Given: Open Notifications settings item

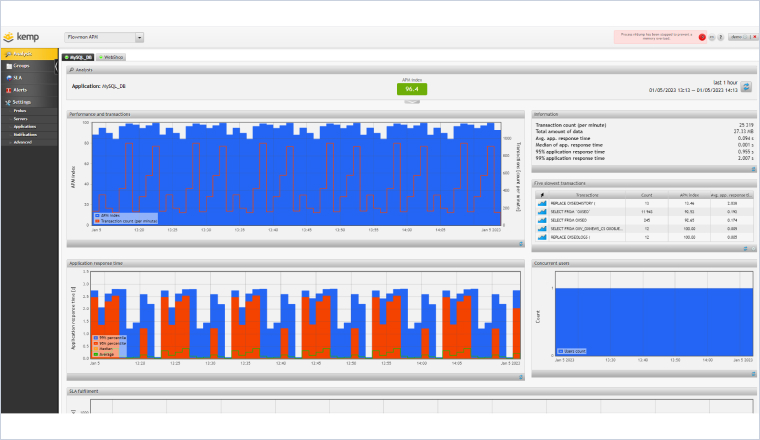Looking at the screenshot, I should pos(25,134).
